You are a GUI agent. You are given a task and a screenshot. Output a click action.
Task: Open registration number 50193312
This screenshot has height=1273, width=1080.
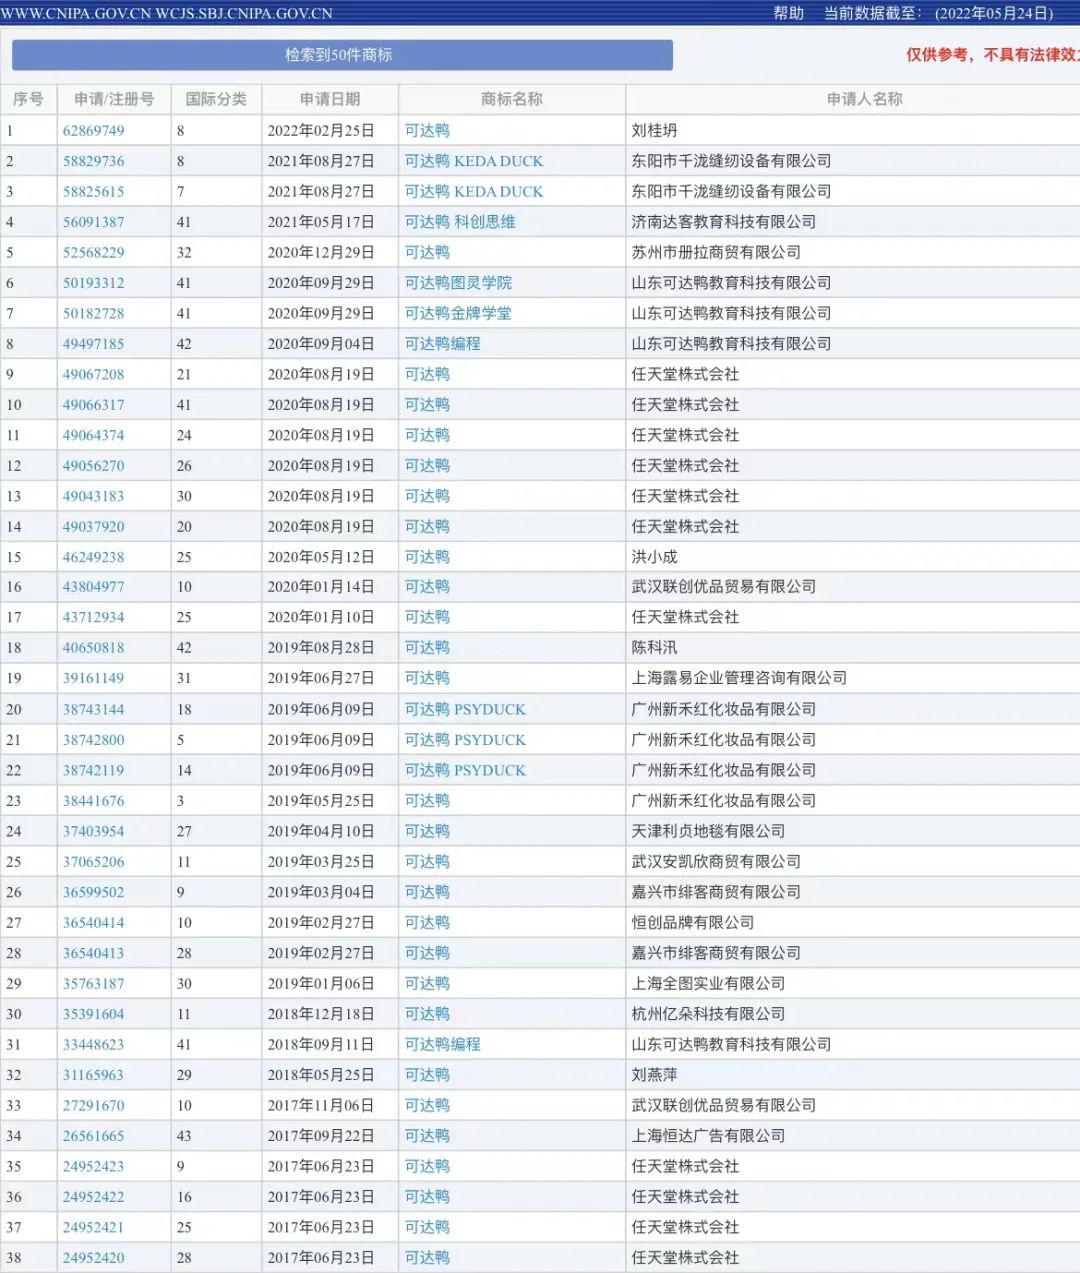94,283
